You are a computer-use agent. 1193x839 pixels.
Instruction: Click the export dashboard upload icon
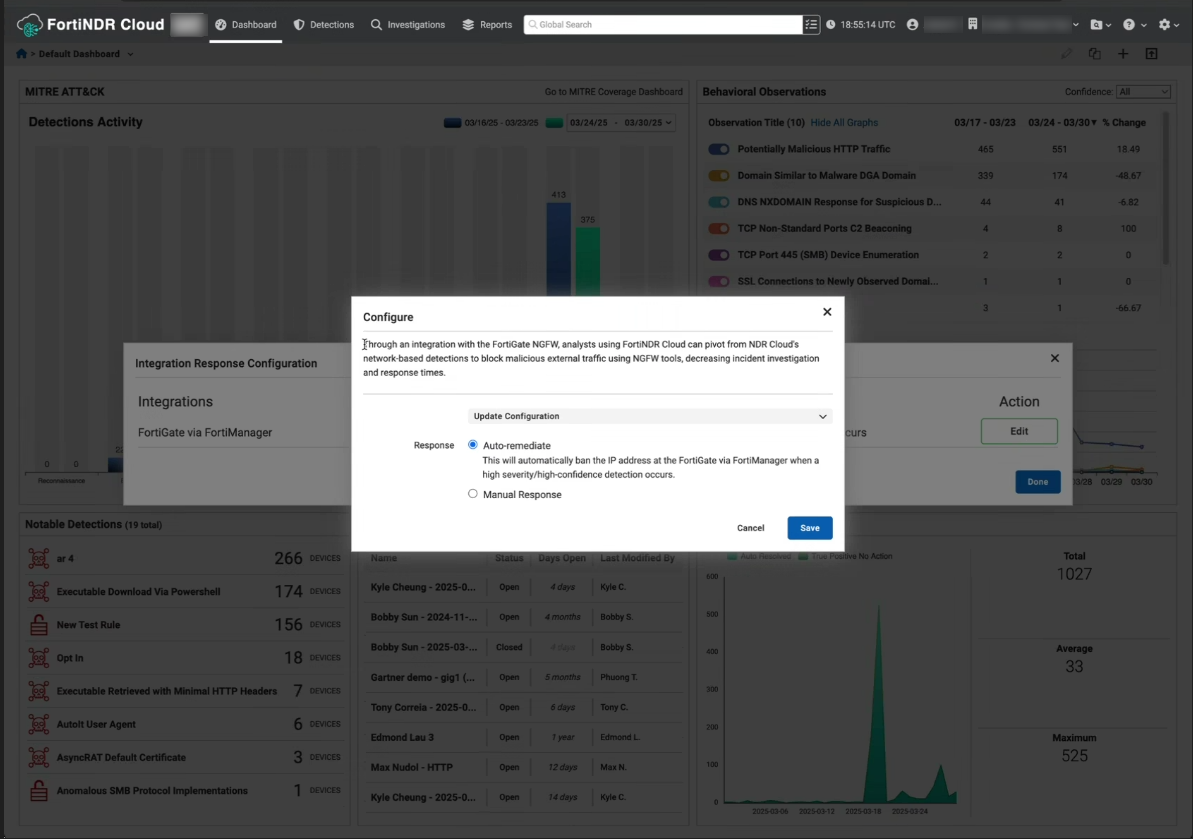click(x=1151, y=54)
